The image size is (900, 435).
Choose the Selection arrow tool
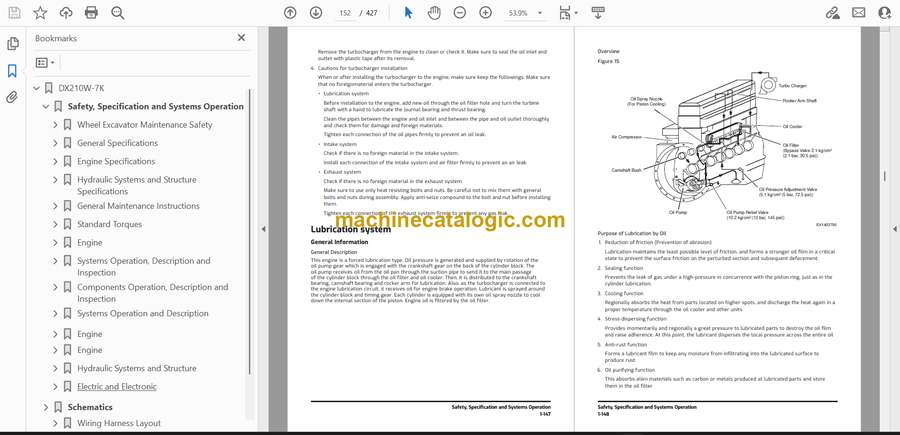pyautogui.click(x=408, y=13)
